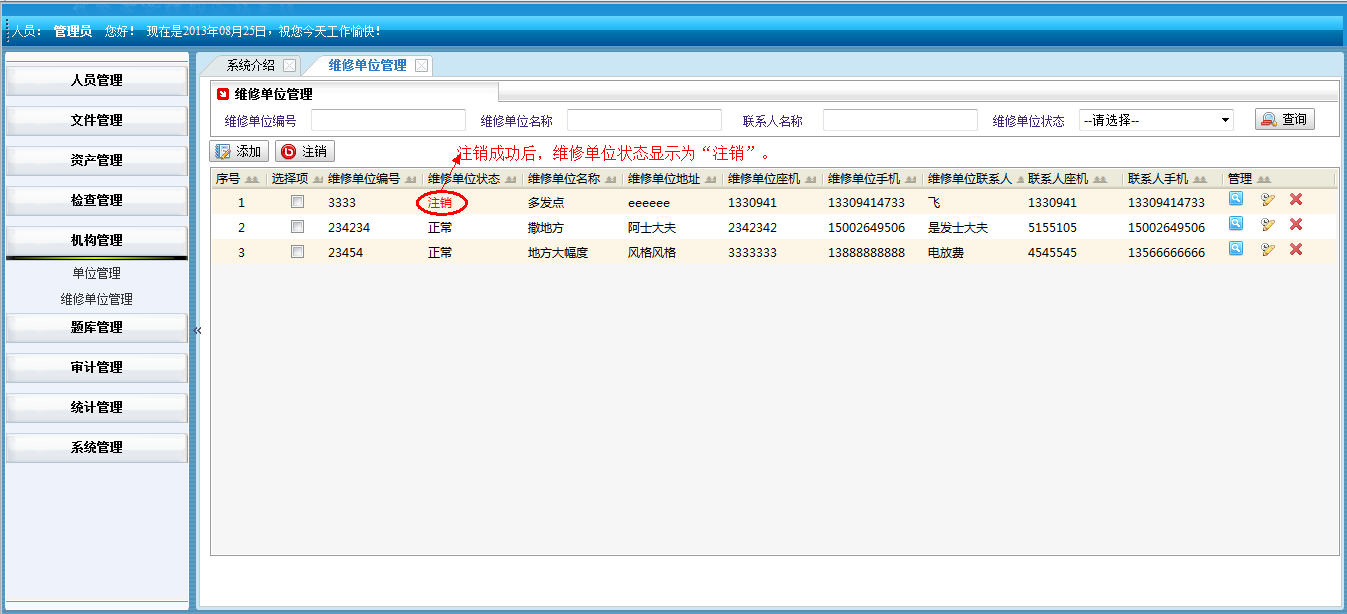Delete the row with number 234234
Viewport: 1347px width, 614px height.
1296,224
